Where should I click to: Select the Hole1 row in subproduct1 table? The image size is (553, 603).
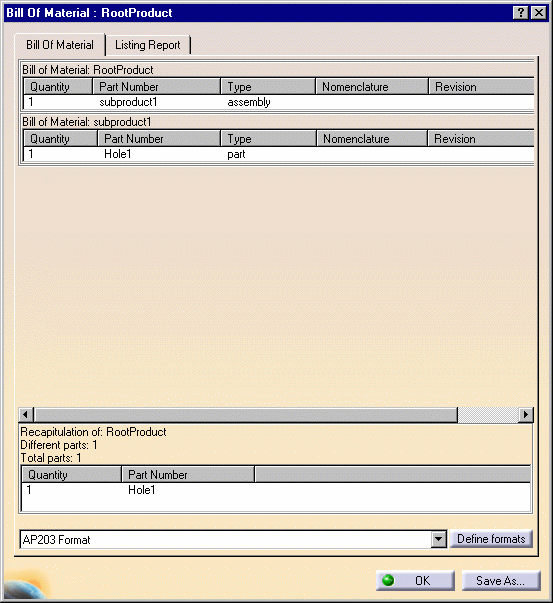(278, 154)
